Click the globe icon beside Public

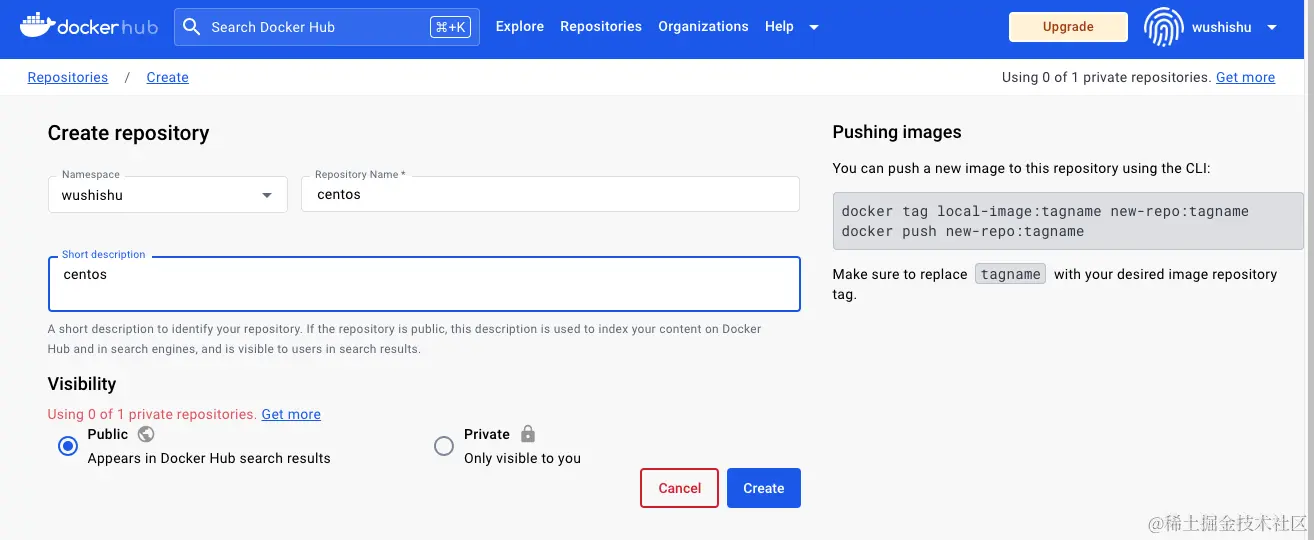click(x=146, y=434)
